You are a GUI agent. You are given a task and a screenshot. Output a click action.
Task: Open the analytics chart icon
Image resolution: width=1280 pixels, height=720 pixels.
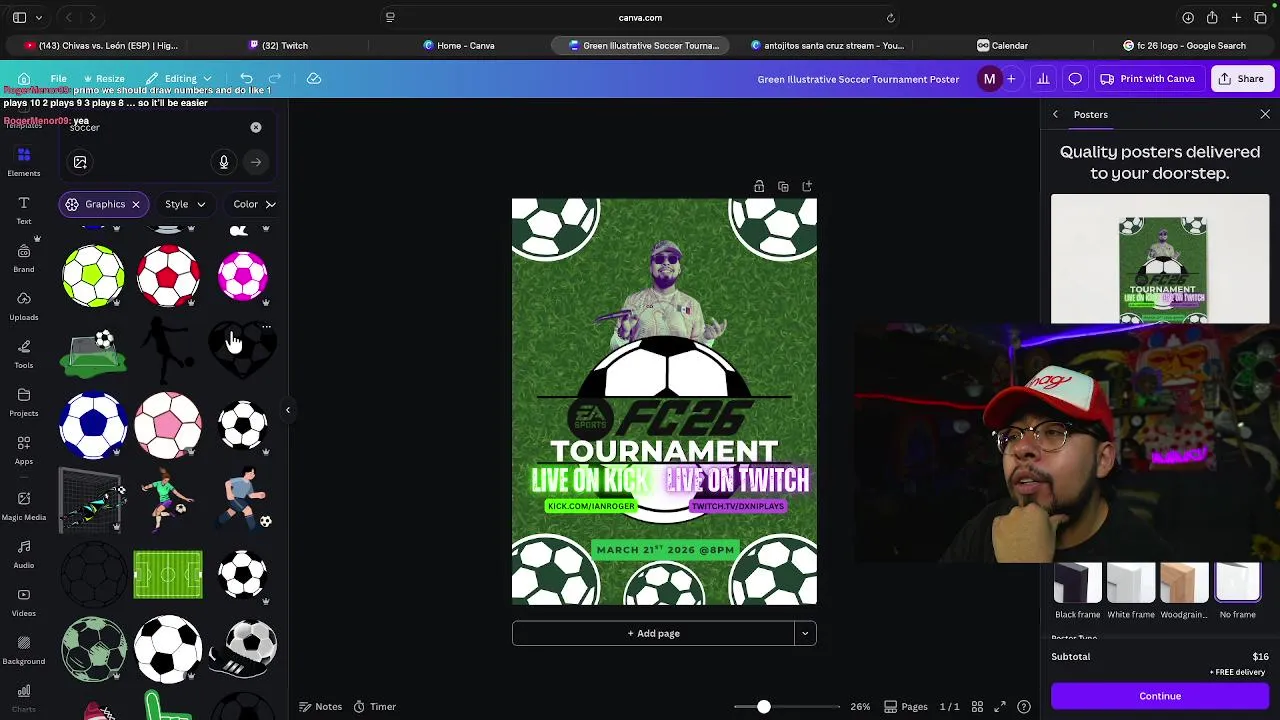click(x=1043, y=79)
